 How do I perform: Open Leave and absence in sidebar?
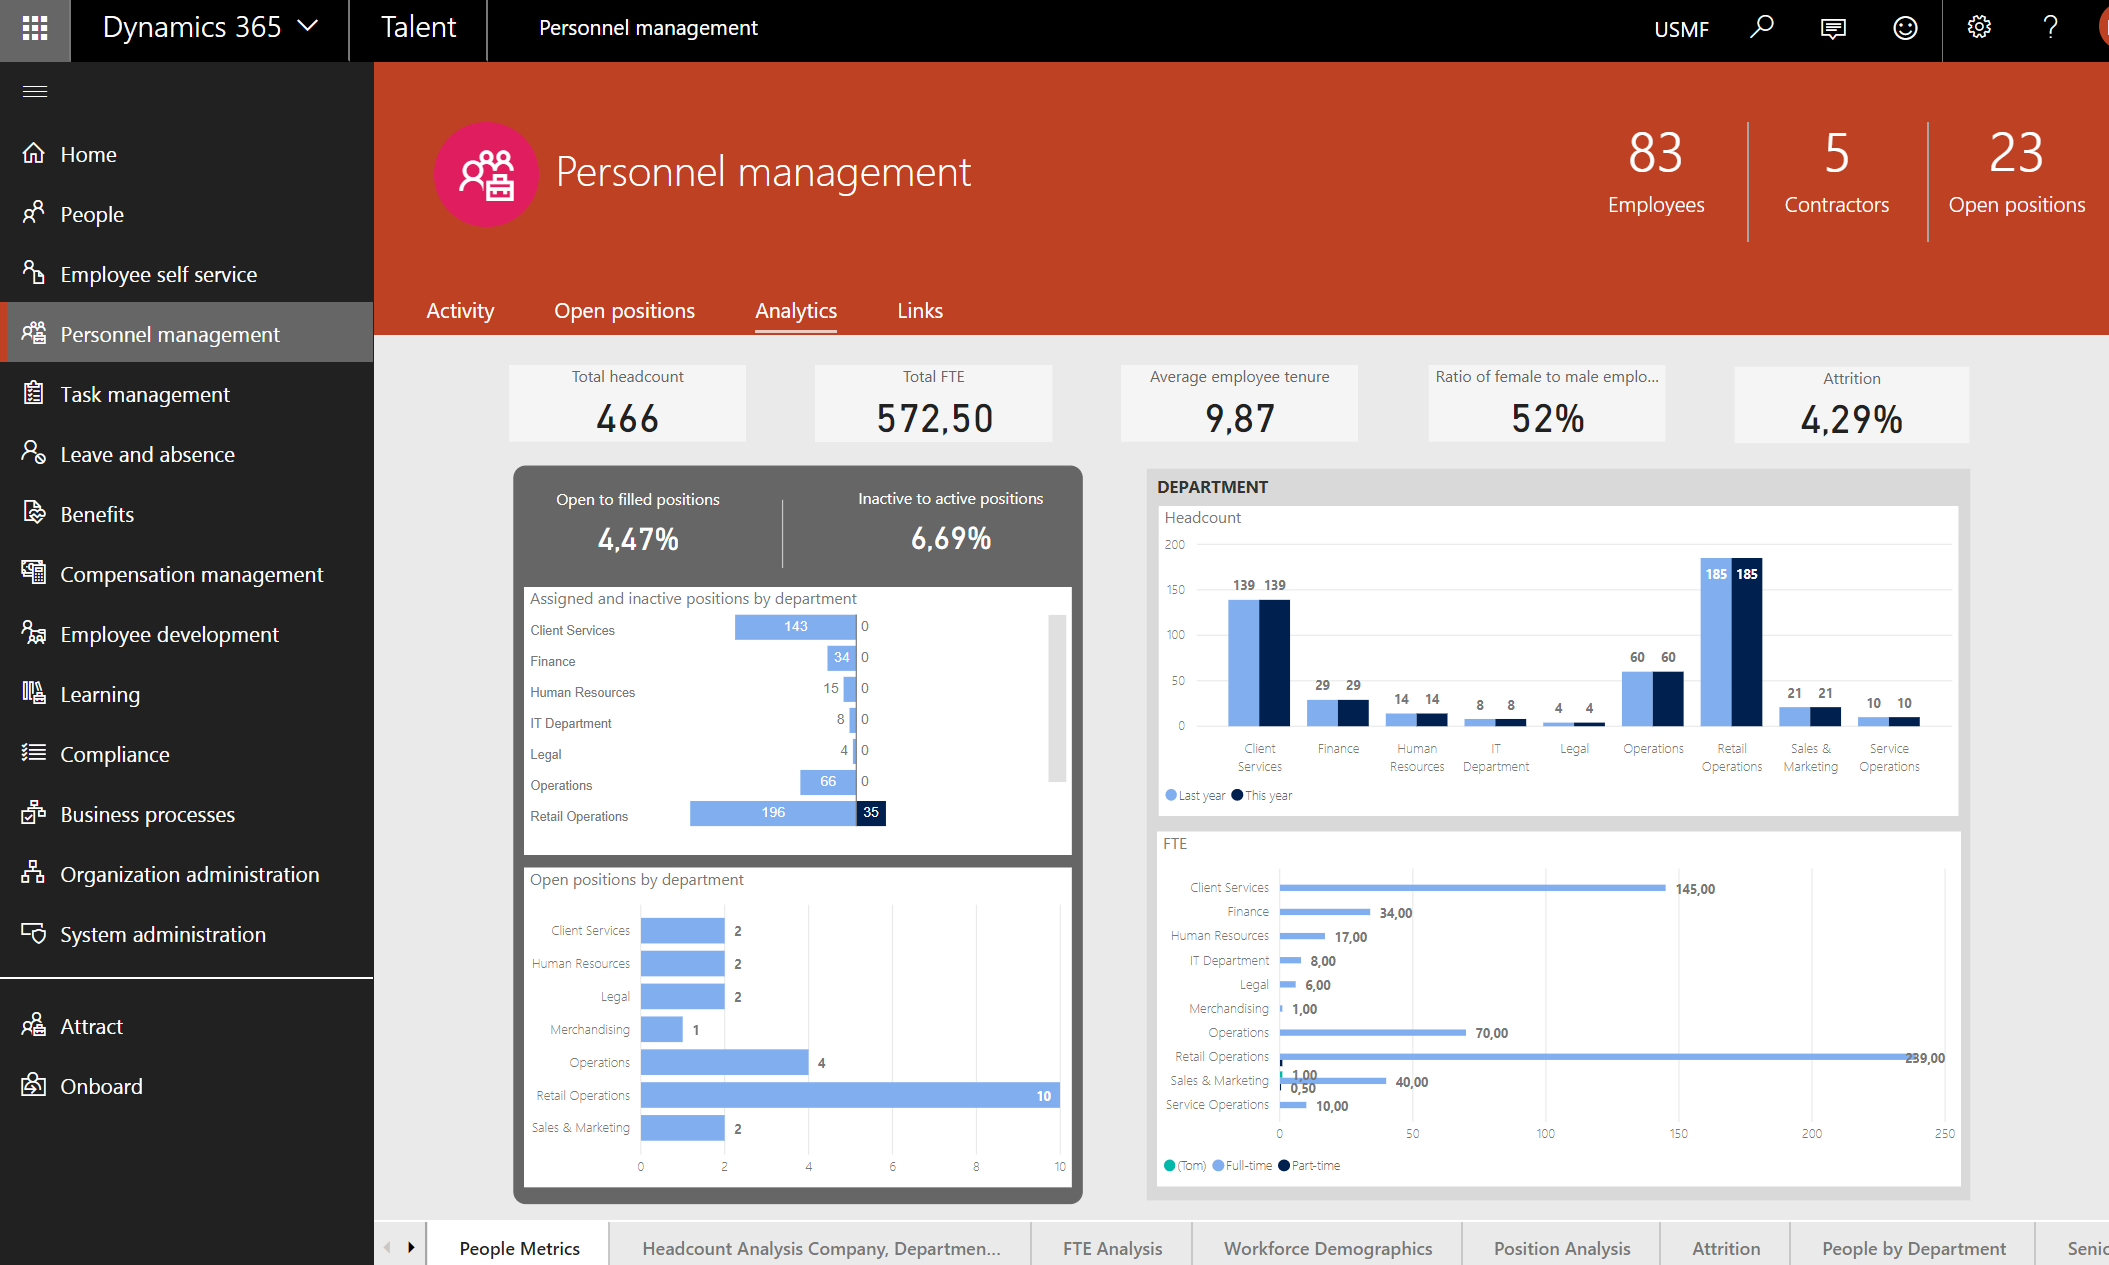(147, 454)
